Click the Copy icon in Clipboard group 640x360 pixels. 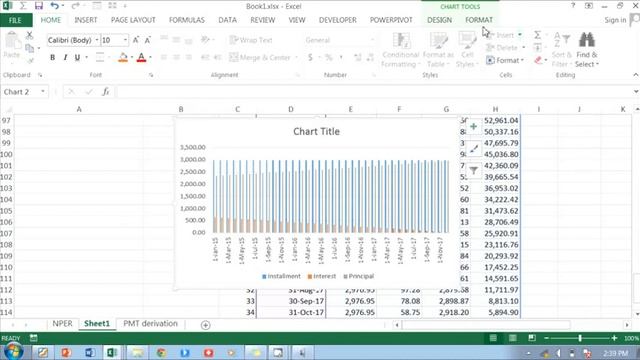tap(30, 48)
